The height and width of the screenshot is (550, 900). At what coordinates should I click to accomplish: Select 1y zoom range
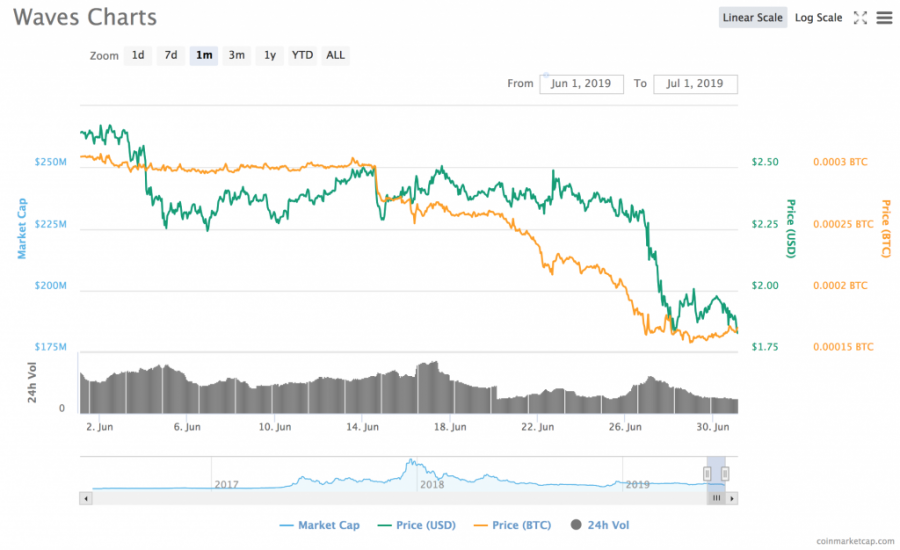[270, 55]
